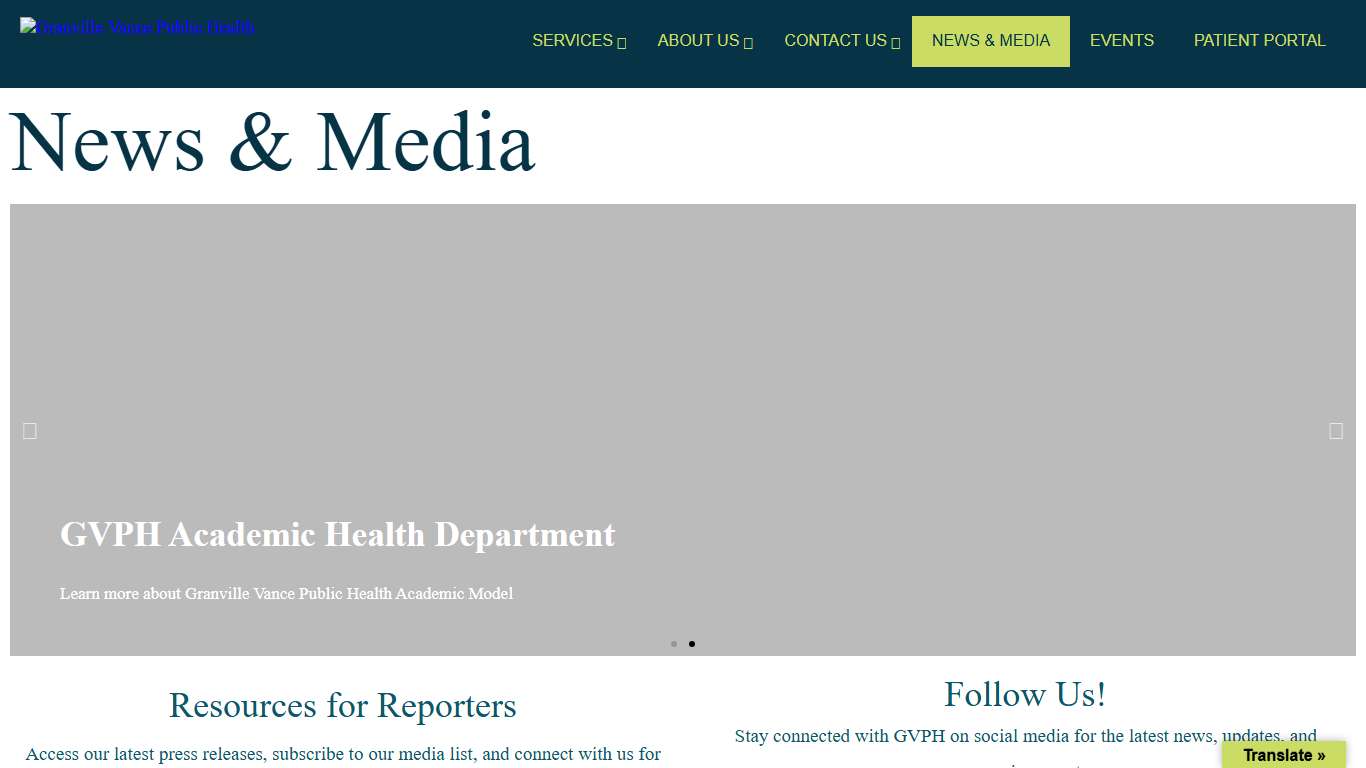1366x768 pixels.
Task: Open the PATIENT PORTAL link
Action: (1259, 41)
